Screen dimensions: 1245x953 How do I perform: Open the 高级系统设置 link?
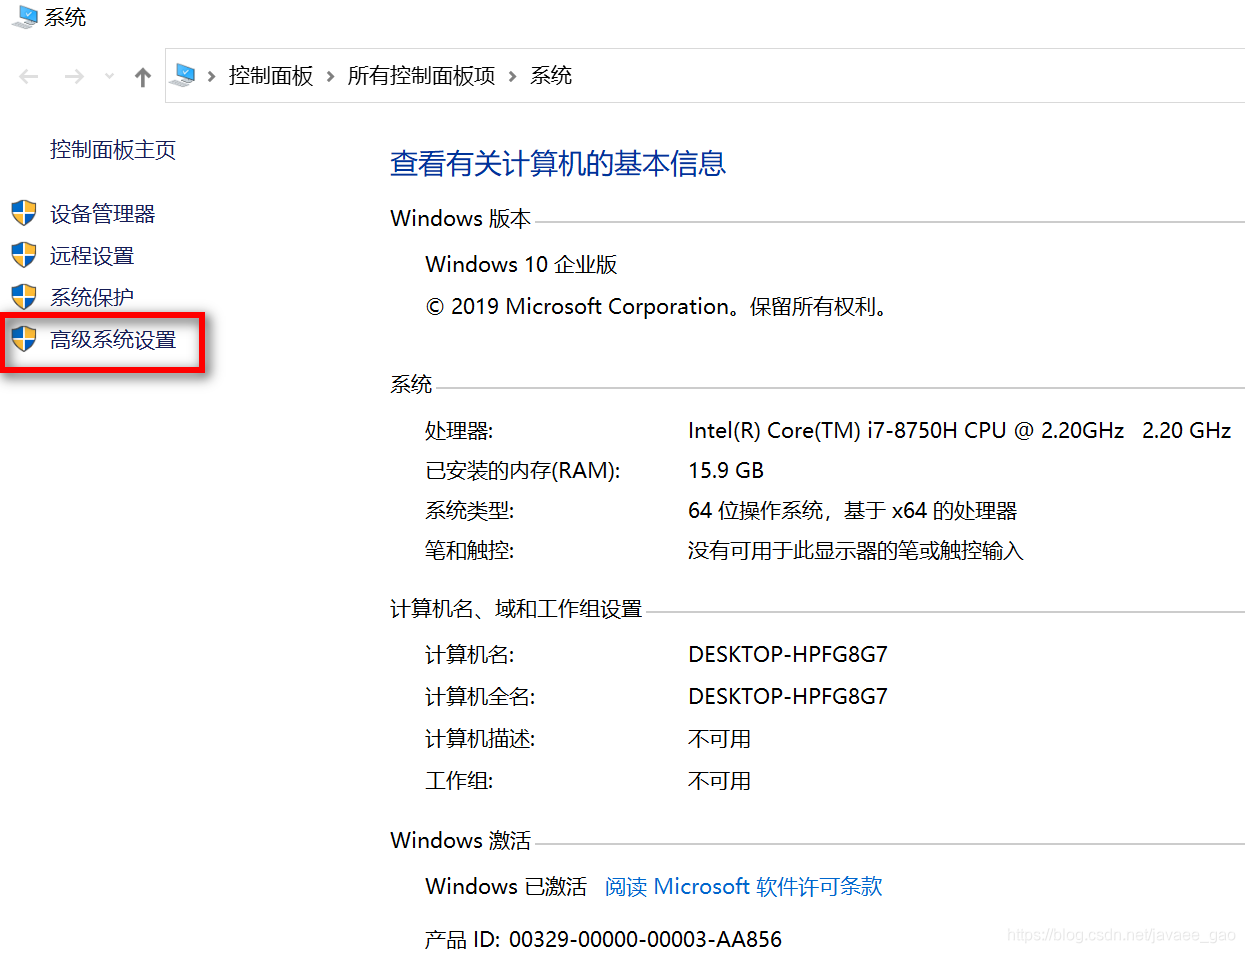[113, 340]
